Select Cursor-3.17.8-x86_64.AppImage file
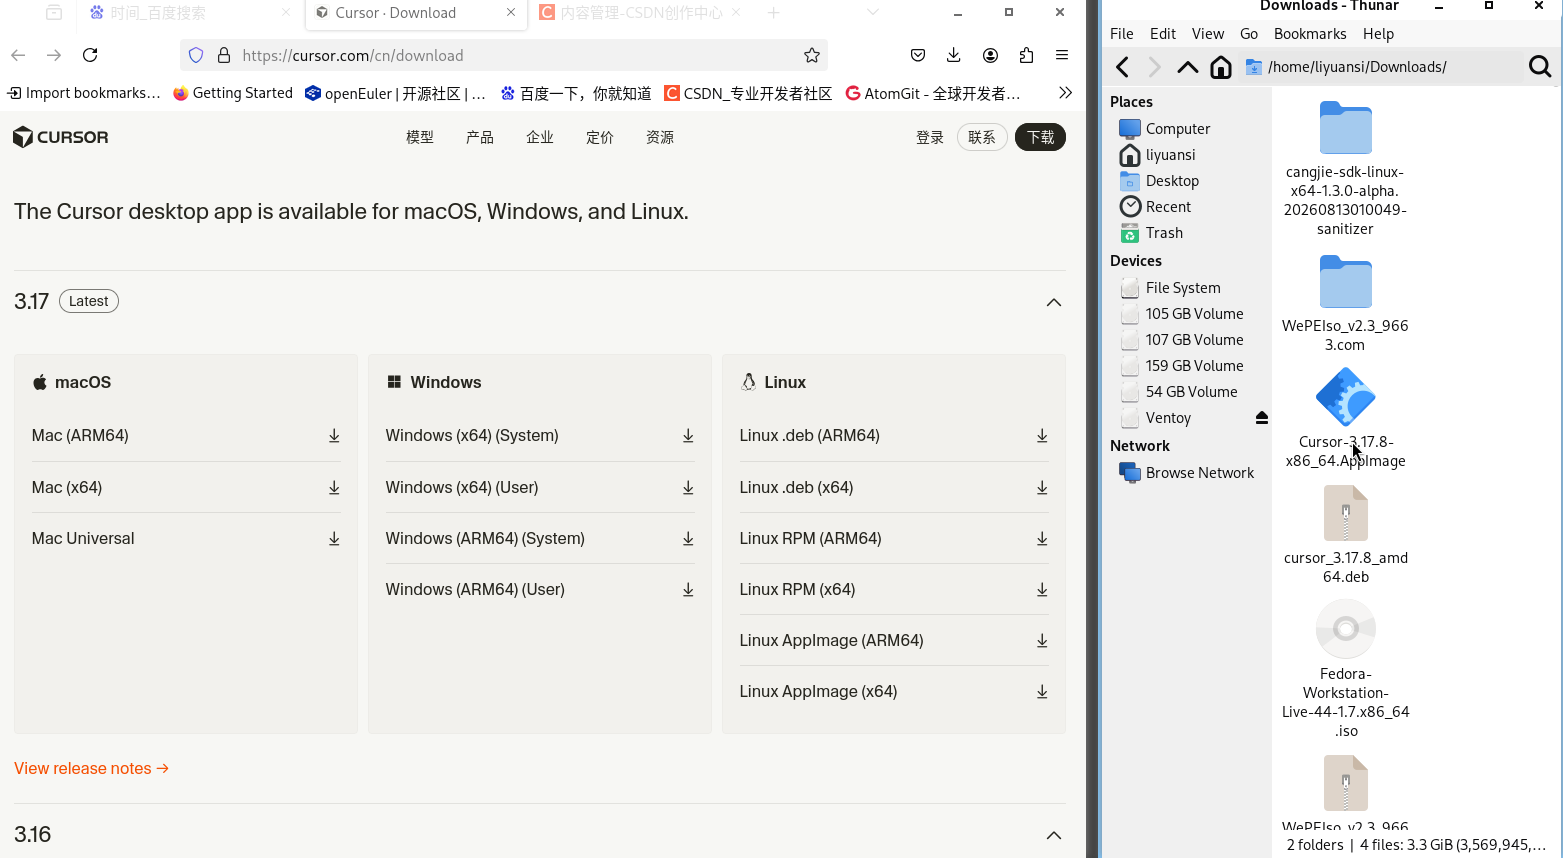Viewport: 1563px width, 858px height. tap(1346, 418)
